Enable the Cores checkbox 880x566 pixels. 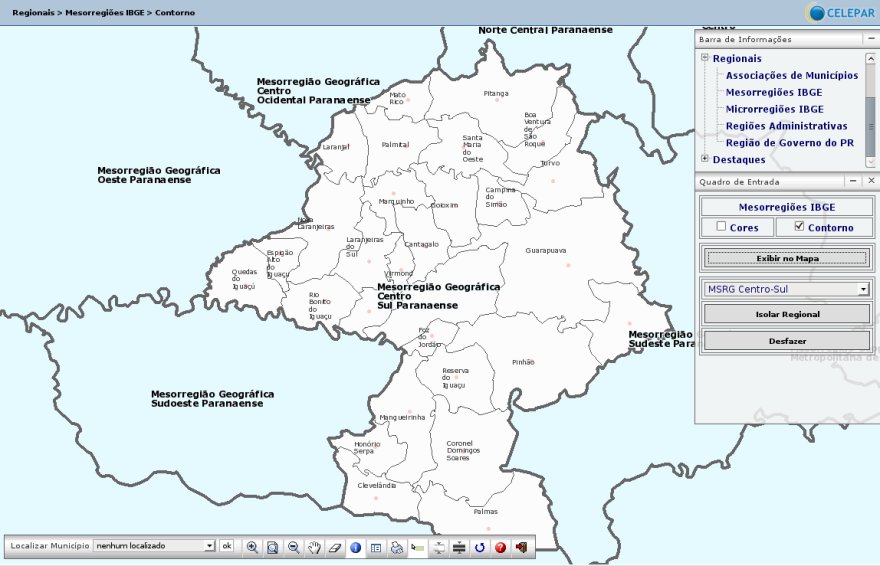point(721,227)
